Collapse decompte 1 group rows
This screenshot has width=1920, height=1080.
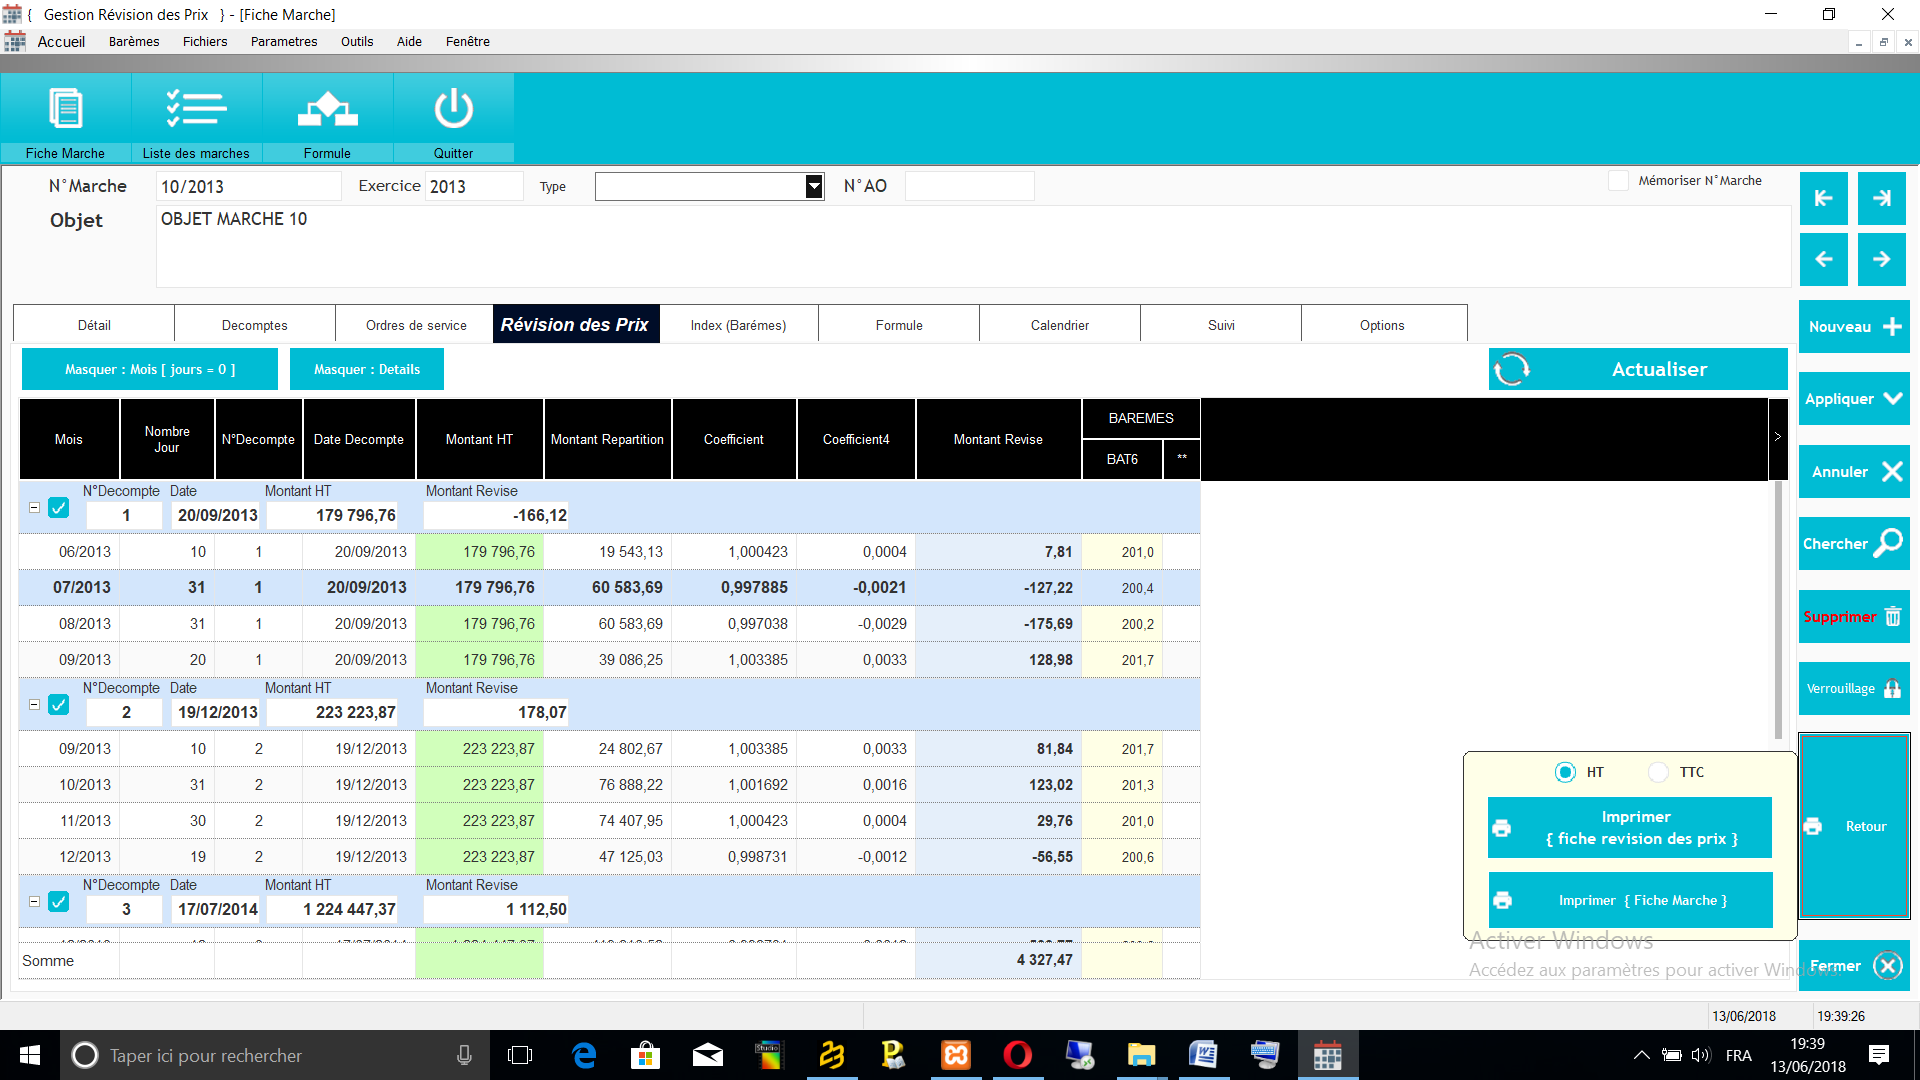click(x=34, y=508)
